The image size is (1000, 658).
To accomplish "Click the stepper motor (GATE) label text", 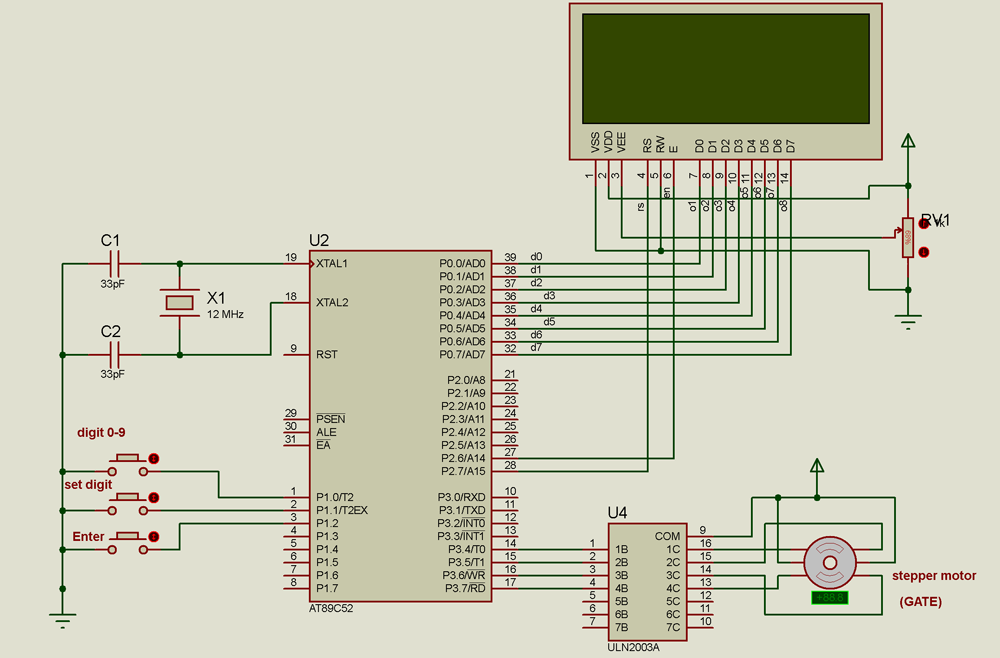I will [933, 577].
